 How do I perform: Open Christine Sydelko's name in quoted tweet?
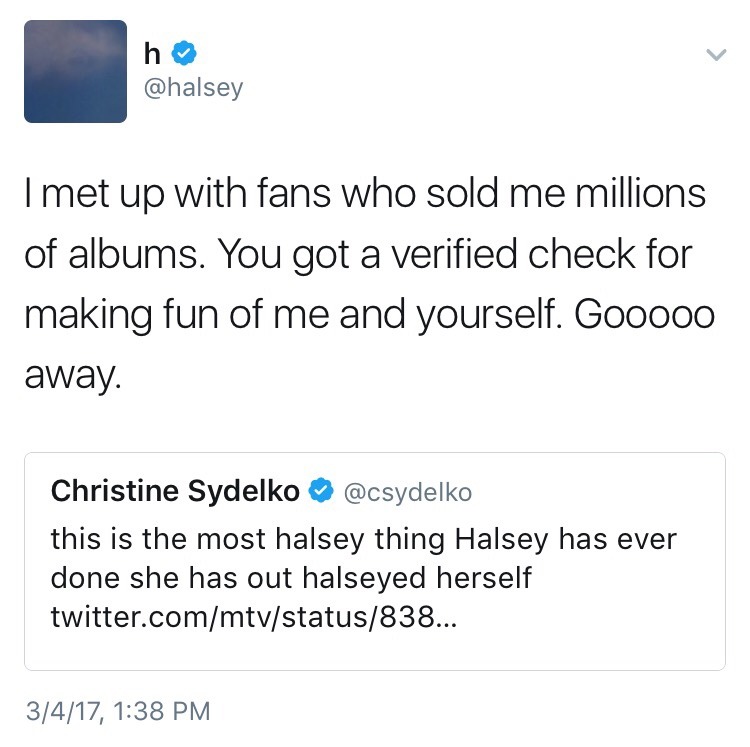pos(175,491)
